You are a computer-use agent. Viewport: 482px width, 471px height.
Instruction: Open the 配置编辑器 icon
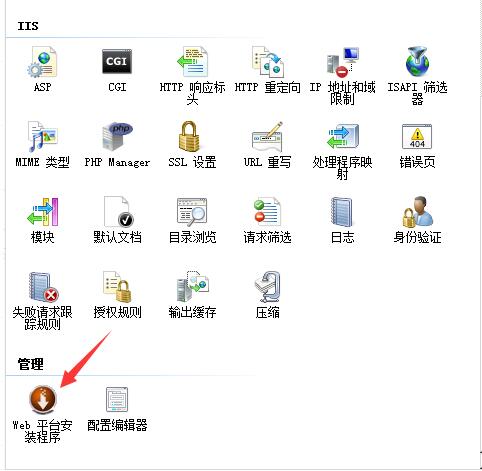pyautogui.click(x=117, y=399)
